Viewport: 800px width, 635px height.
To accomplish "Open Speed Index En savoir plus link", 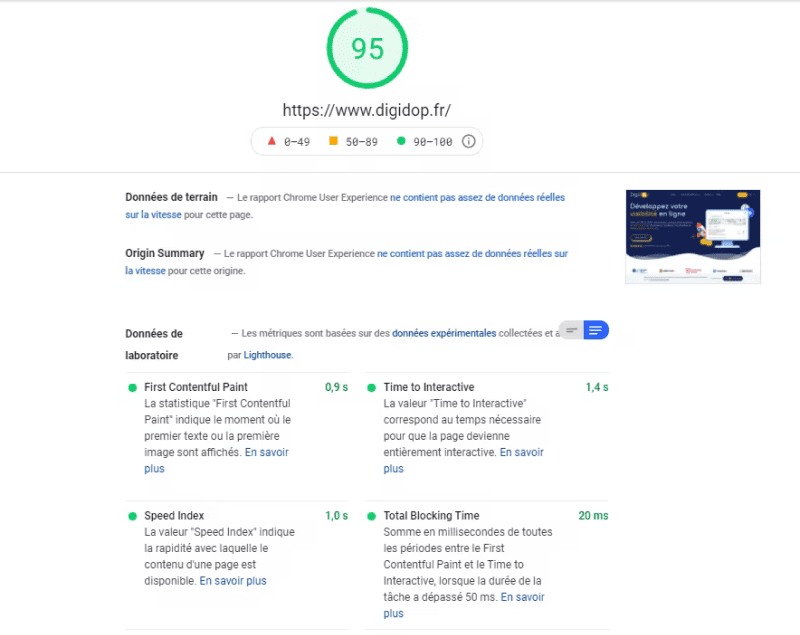I will (x=233, y=581).
